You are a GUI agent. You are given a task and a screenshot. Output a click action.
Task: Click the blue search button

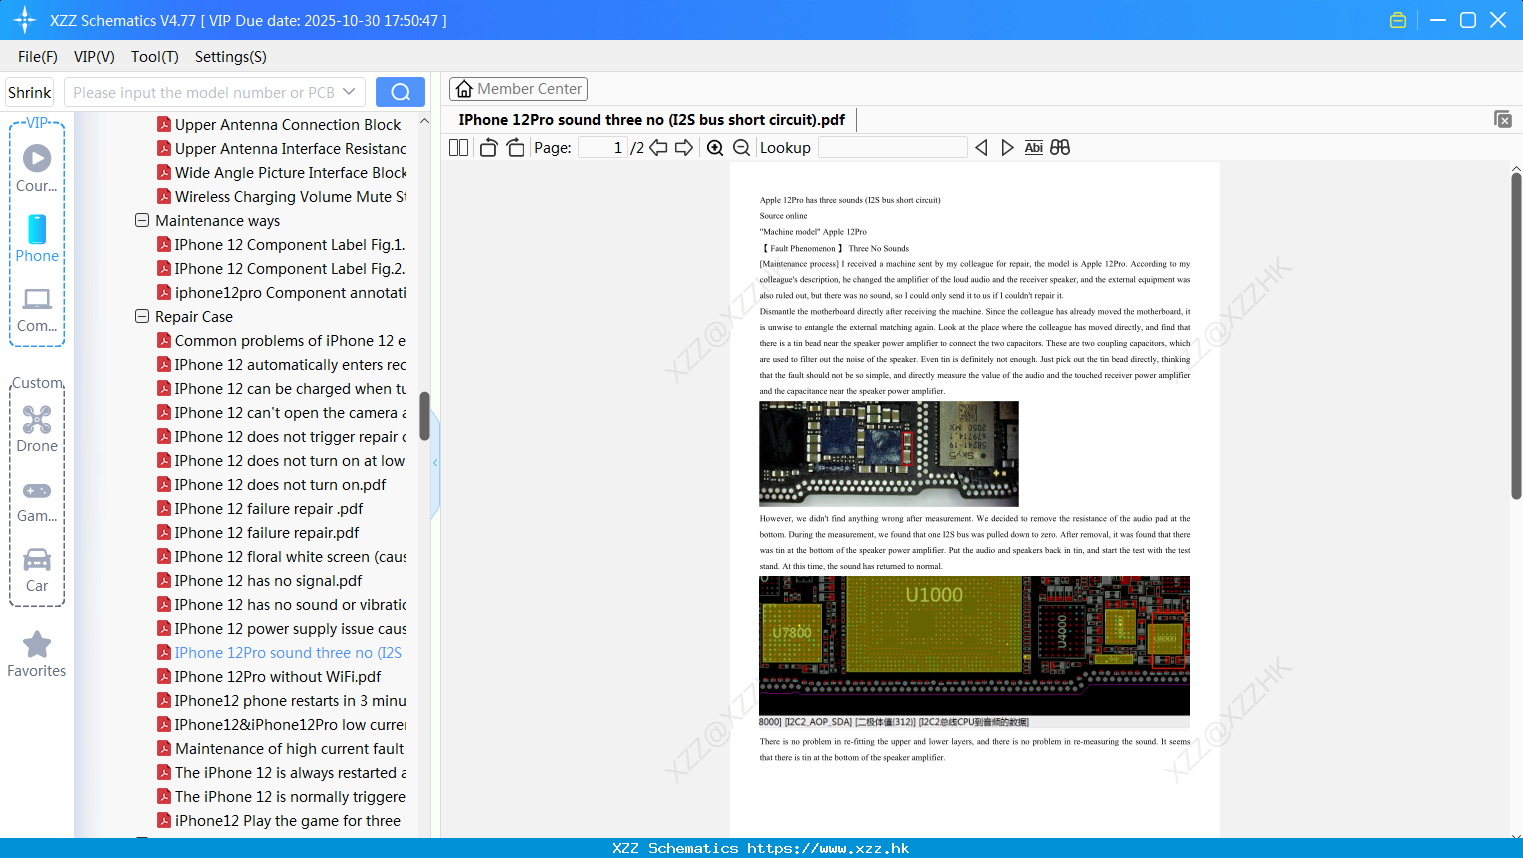(x=400, y=92)
